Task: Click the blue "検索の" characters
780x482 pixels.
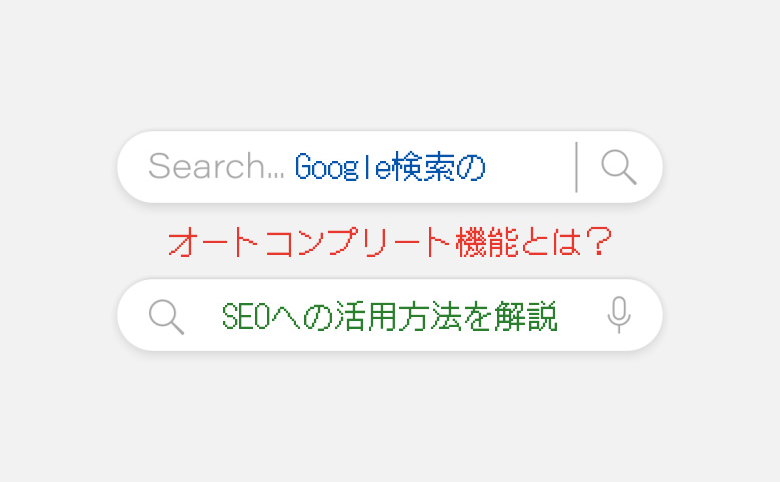Action: [439, 167]
